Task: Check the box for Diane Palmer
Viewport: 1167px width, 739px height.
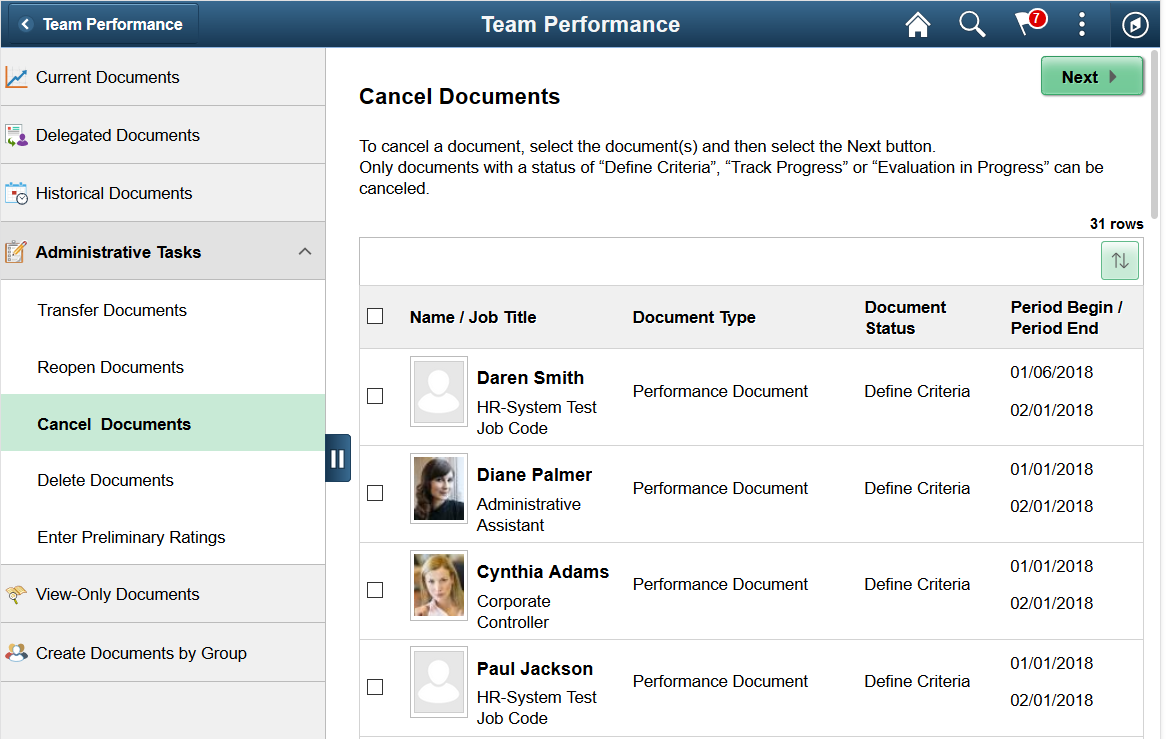Action: pos(375,493)
